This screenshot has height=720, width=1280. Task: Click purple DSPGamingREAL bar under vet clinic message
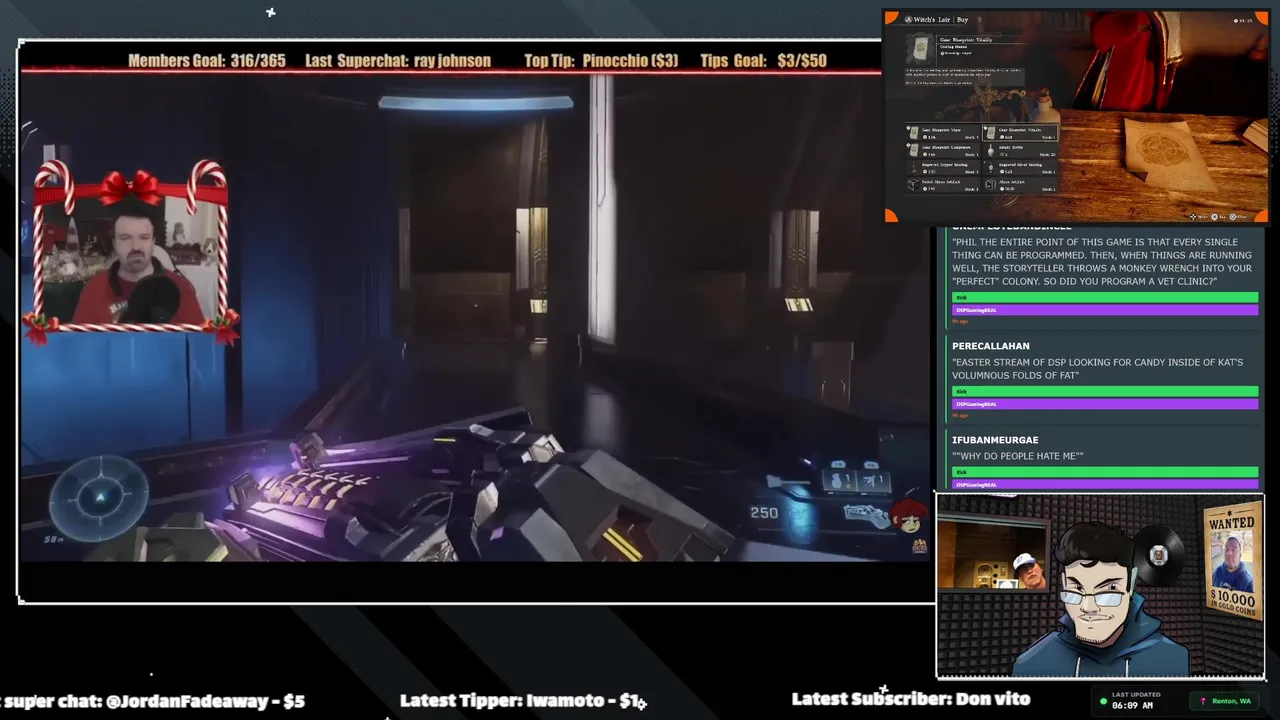click(1105, 310)
